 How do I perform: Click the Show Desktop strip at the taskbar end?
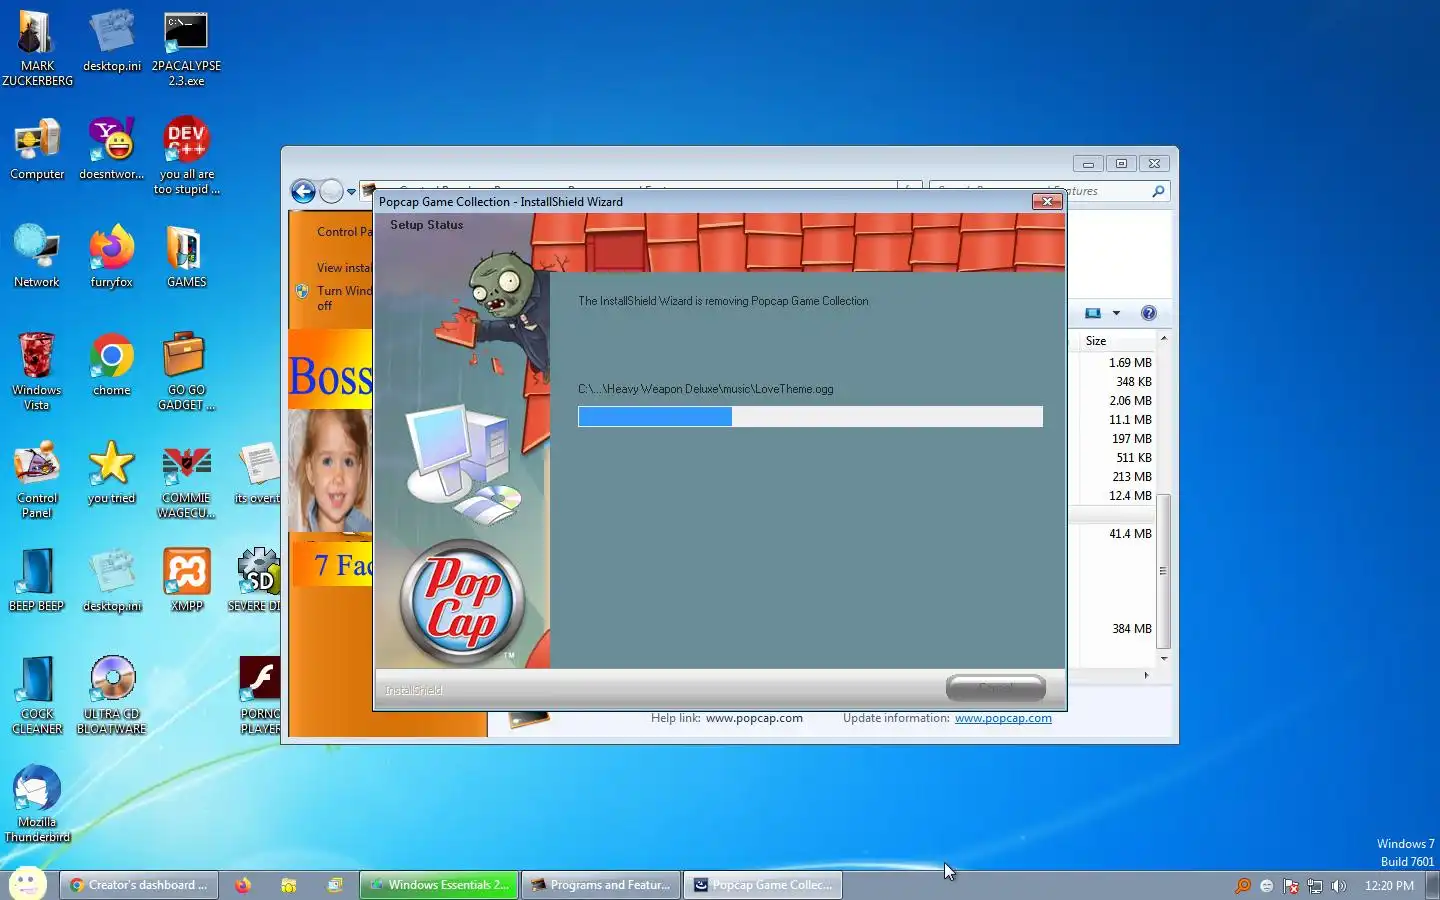coord(1433,885)
